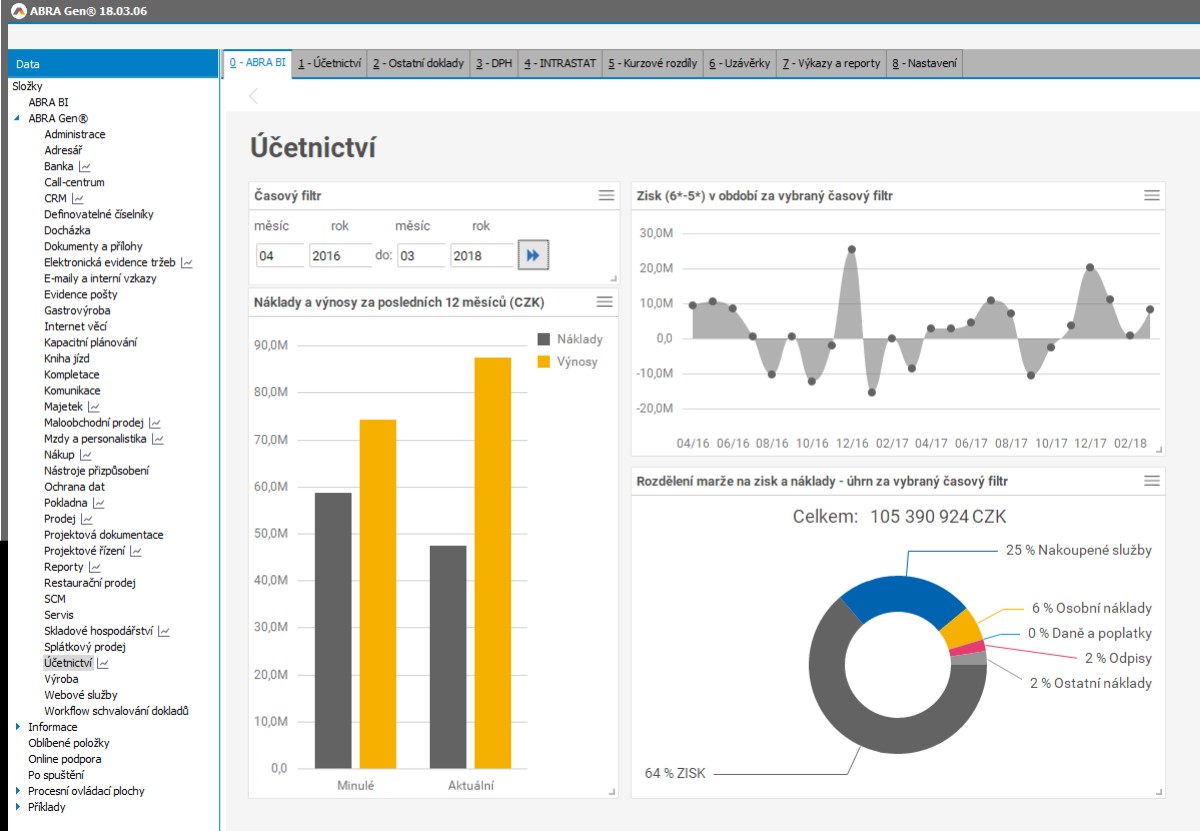Click the ABRA logo in the title bar
Image resolution: width=1200 pixels, height=831 pixels.
(x=18, y=11)
